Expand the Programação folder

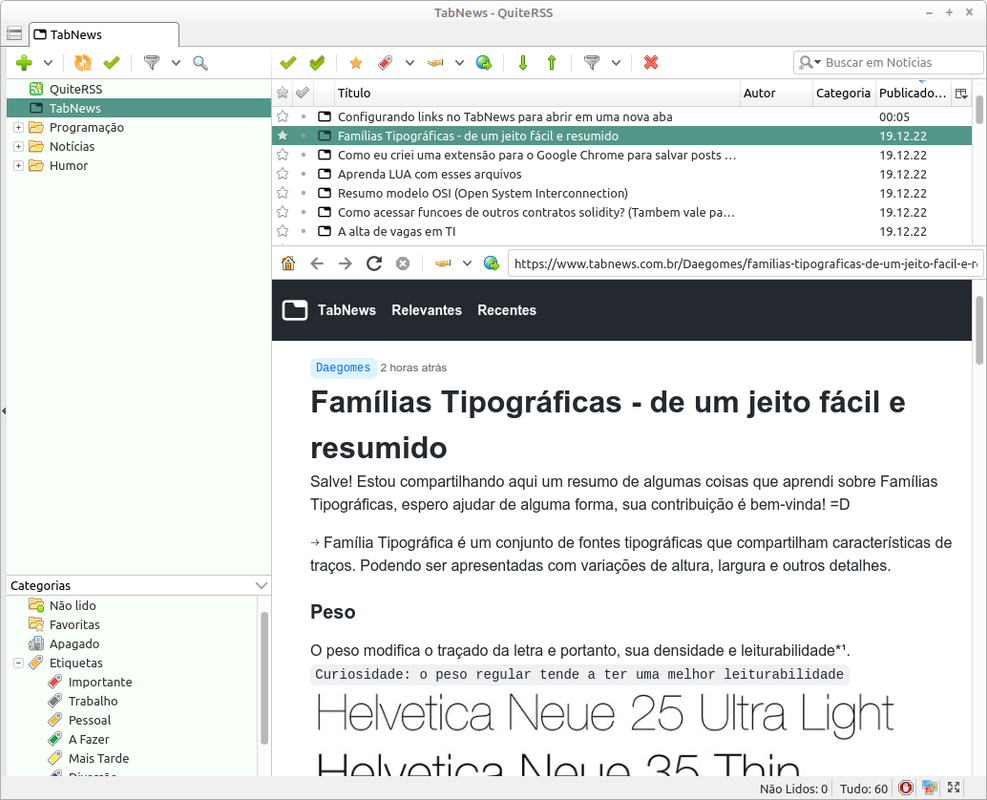click(18, 128)
